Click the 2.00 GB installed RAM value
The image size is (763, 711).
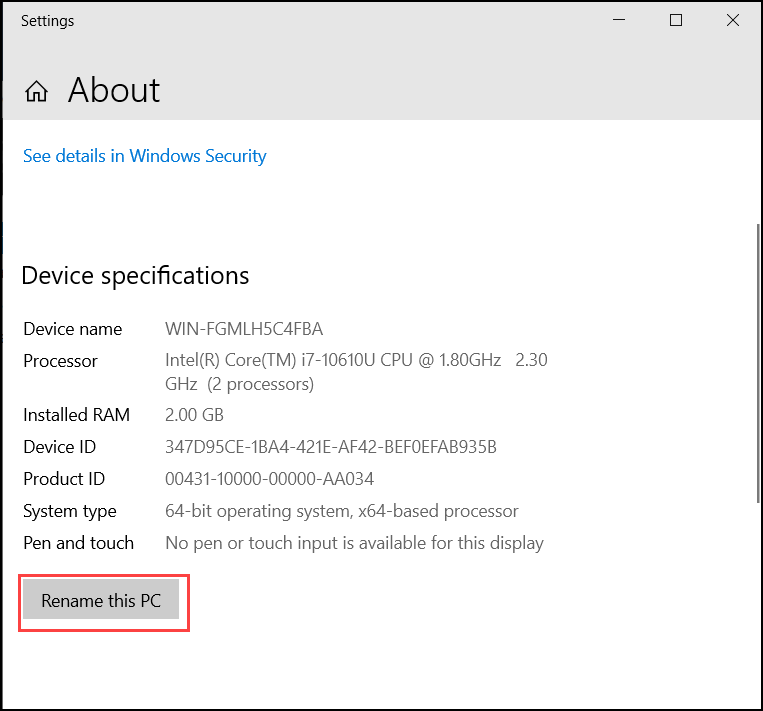coord(194,415)
